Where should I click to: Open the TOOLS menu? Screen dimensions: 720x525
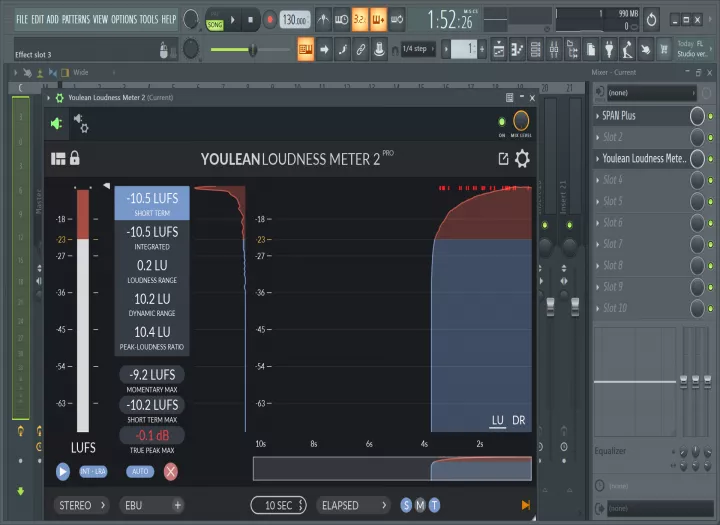point(148,19)
